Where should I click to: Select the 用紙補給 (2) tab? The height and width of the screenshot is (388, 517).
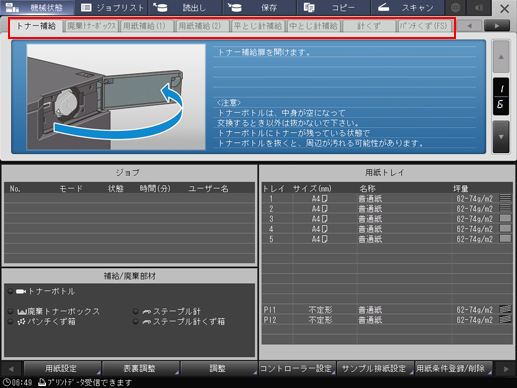click(202, 26)
